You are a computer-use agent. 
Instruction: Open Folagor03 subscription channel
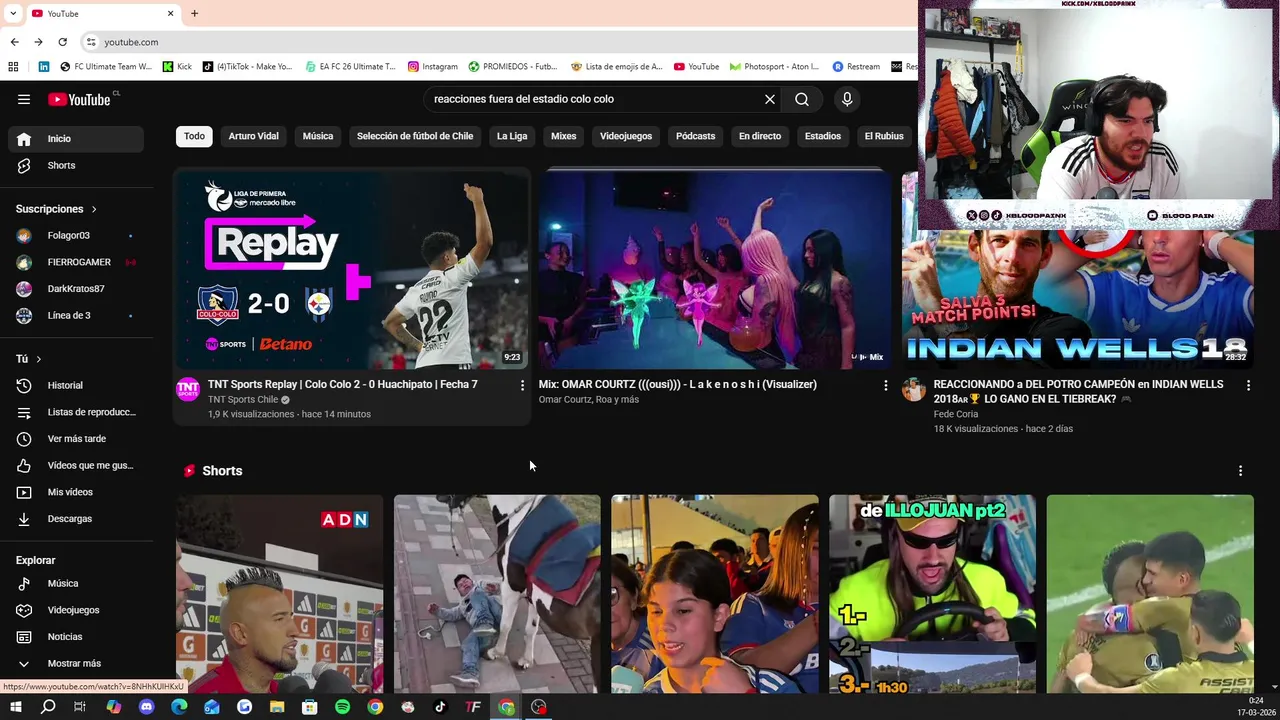pos(76,236)
